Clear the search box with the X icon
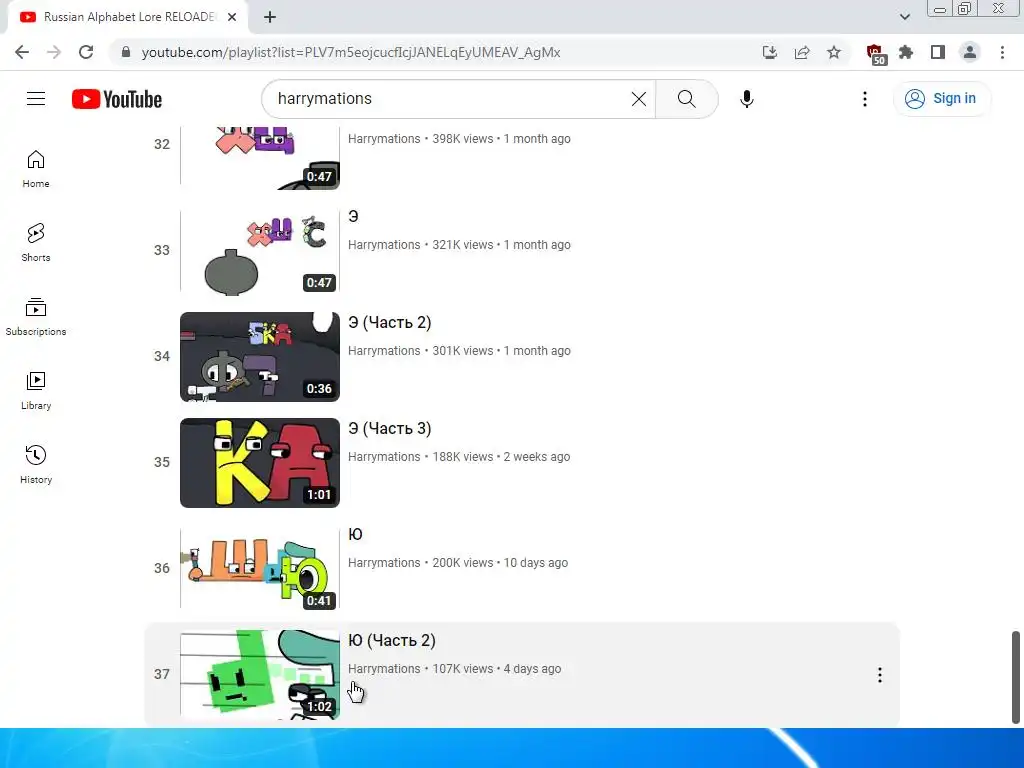1024x768 pixels. 639,99
